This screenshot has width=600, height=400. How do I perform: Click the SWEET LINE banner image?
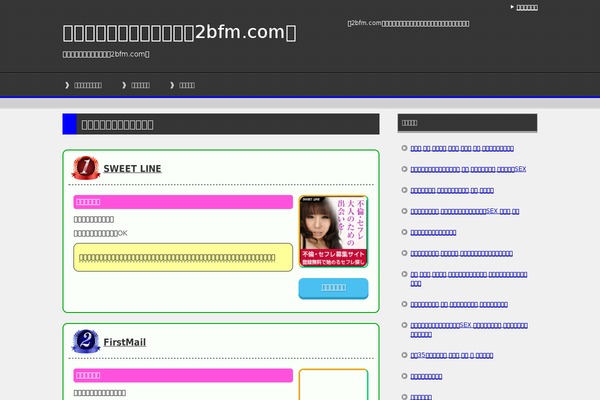(x=333, y=231)
